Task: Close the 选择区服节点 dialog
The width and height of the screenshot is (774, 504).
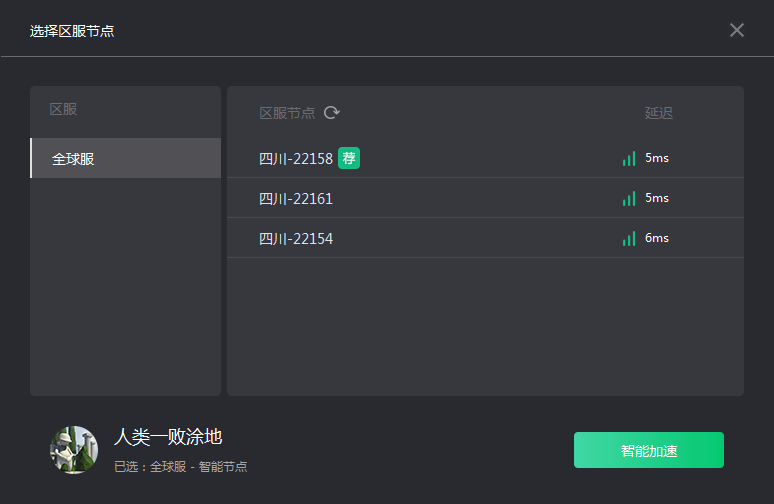Action: (737, 30)
